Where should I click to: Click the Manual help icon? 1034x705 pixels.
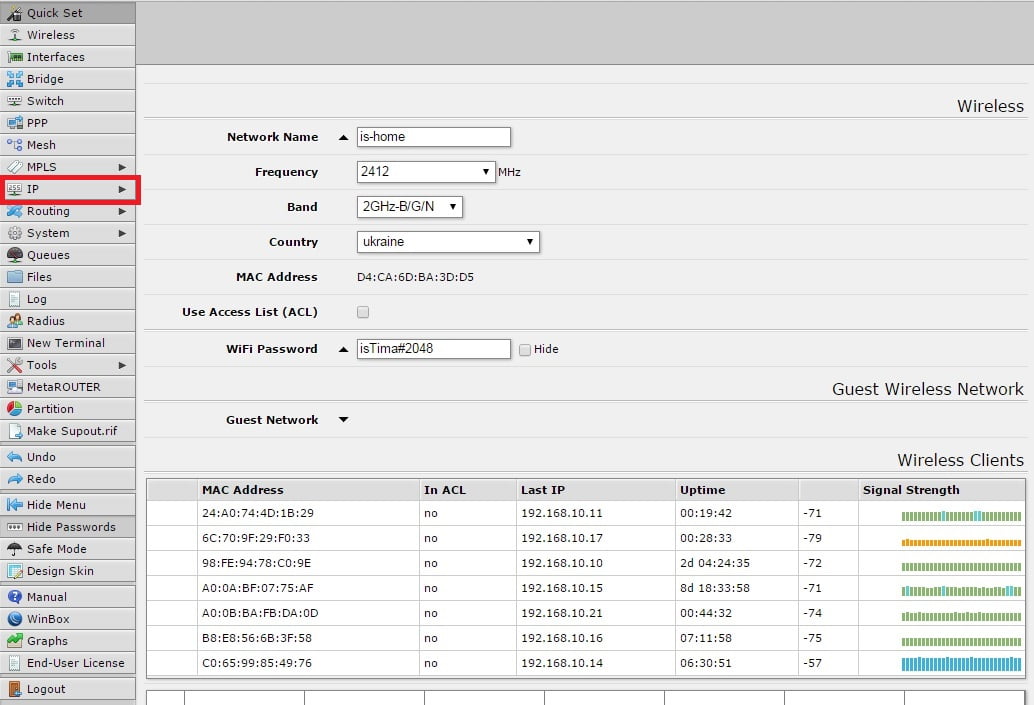15,597
